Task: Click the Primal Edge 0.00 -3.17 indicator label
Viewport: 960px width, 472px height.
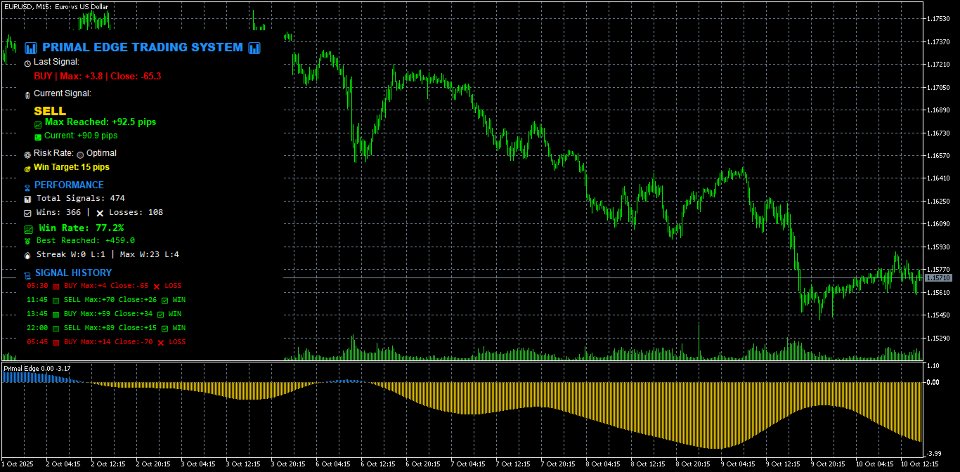Action: [x=37, y=368]
